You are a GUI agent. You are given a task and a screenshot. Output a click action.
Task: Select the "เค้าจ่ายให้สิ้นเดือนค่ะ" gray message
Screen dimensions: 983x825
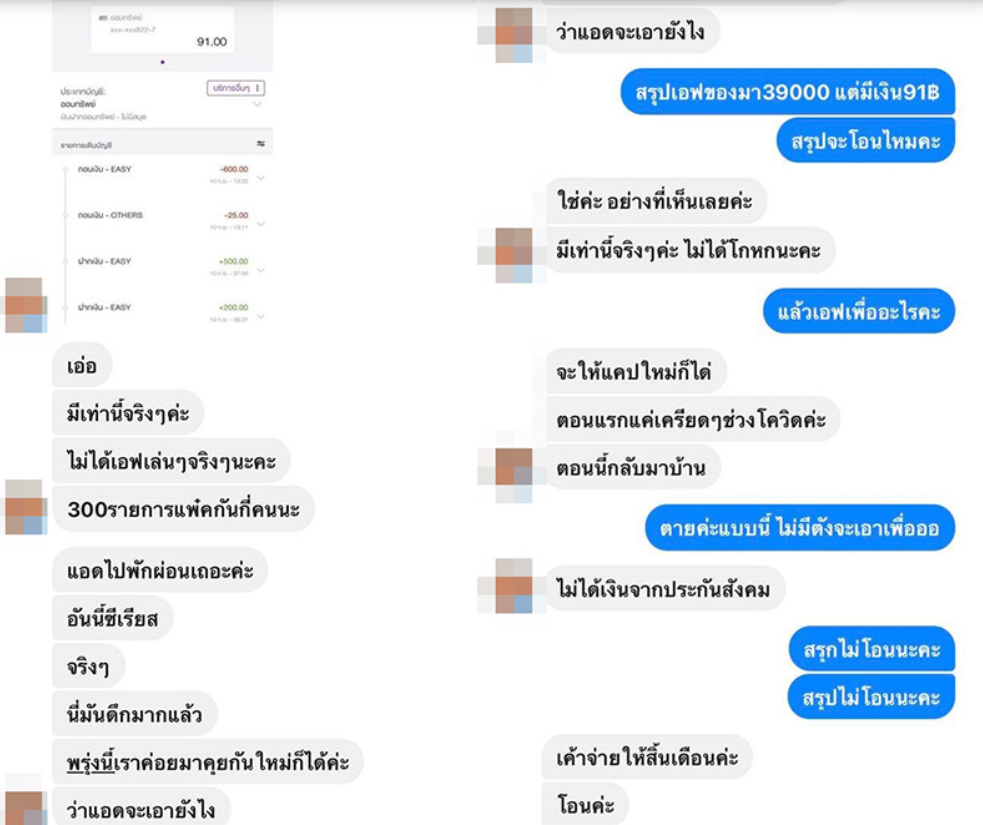(647, 757)
